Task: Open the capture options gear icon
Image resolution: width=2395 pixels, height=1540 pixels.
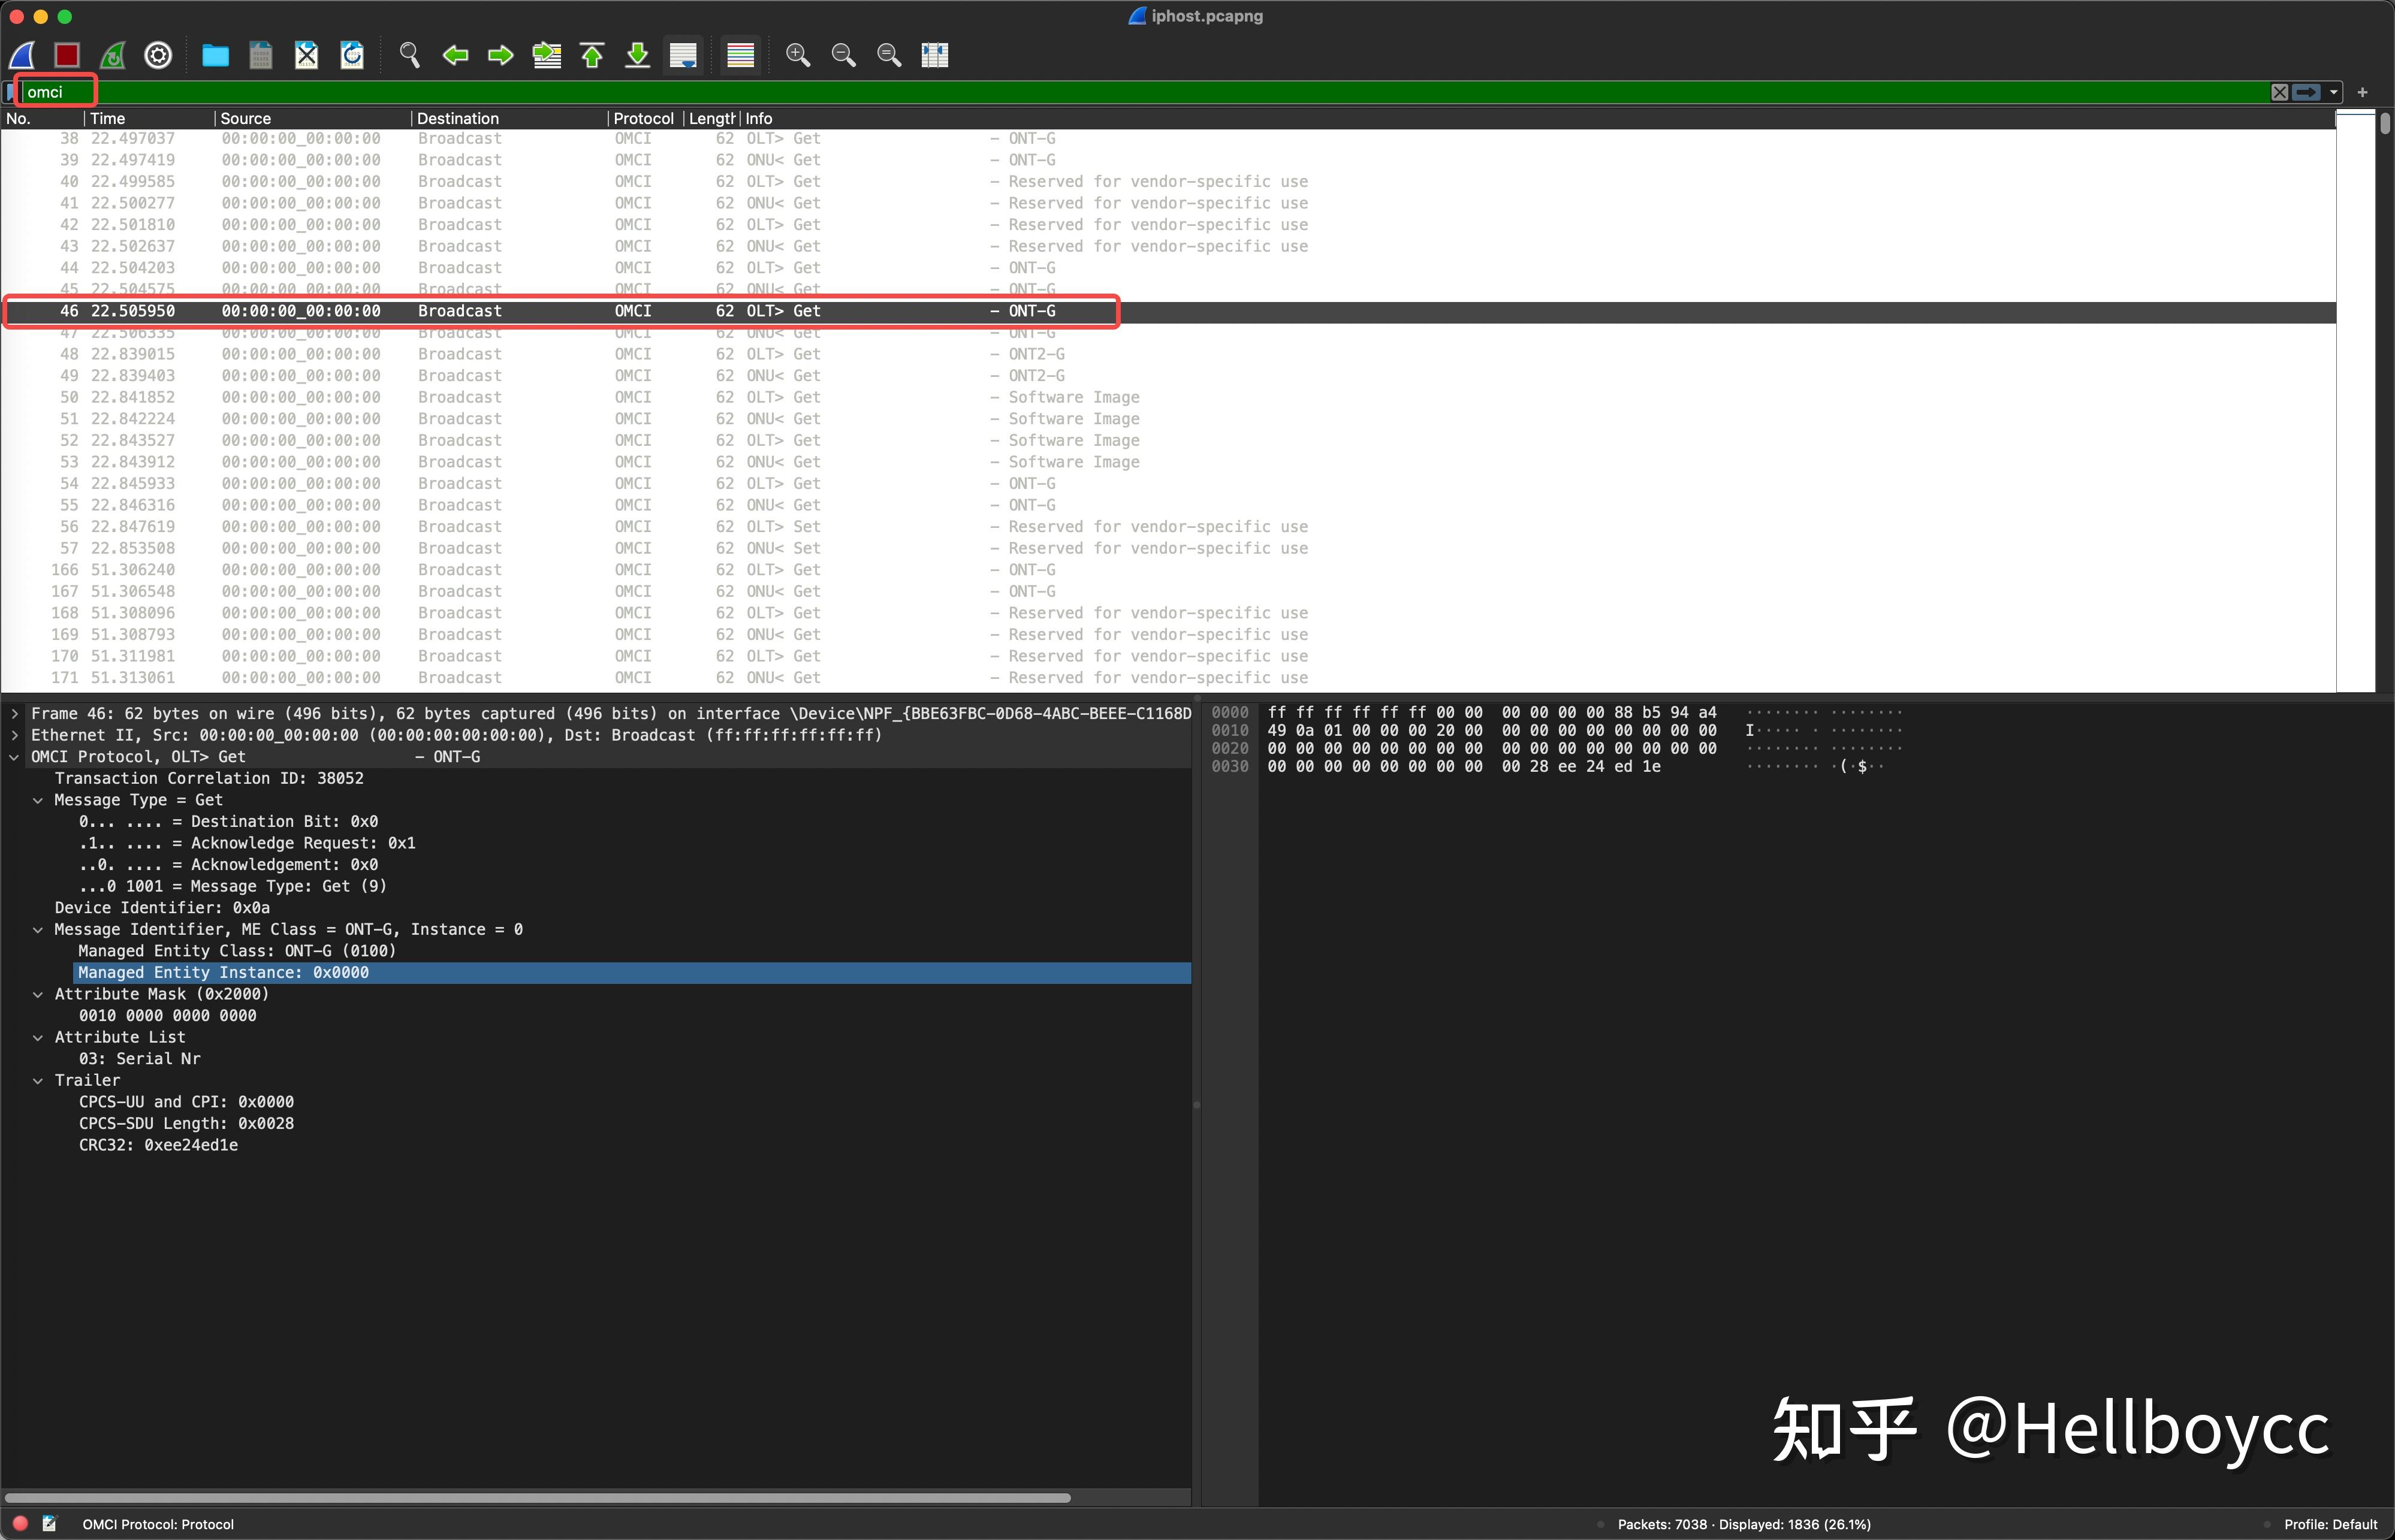Action: [x=158, y=55]
